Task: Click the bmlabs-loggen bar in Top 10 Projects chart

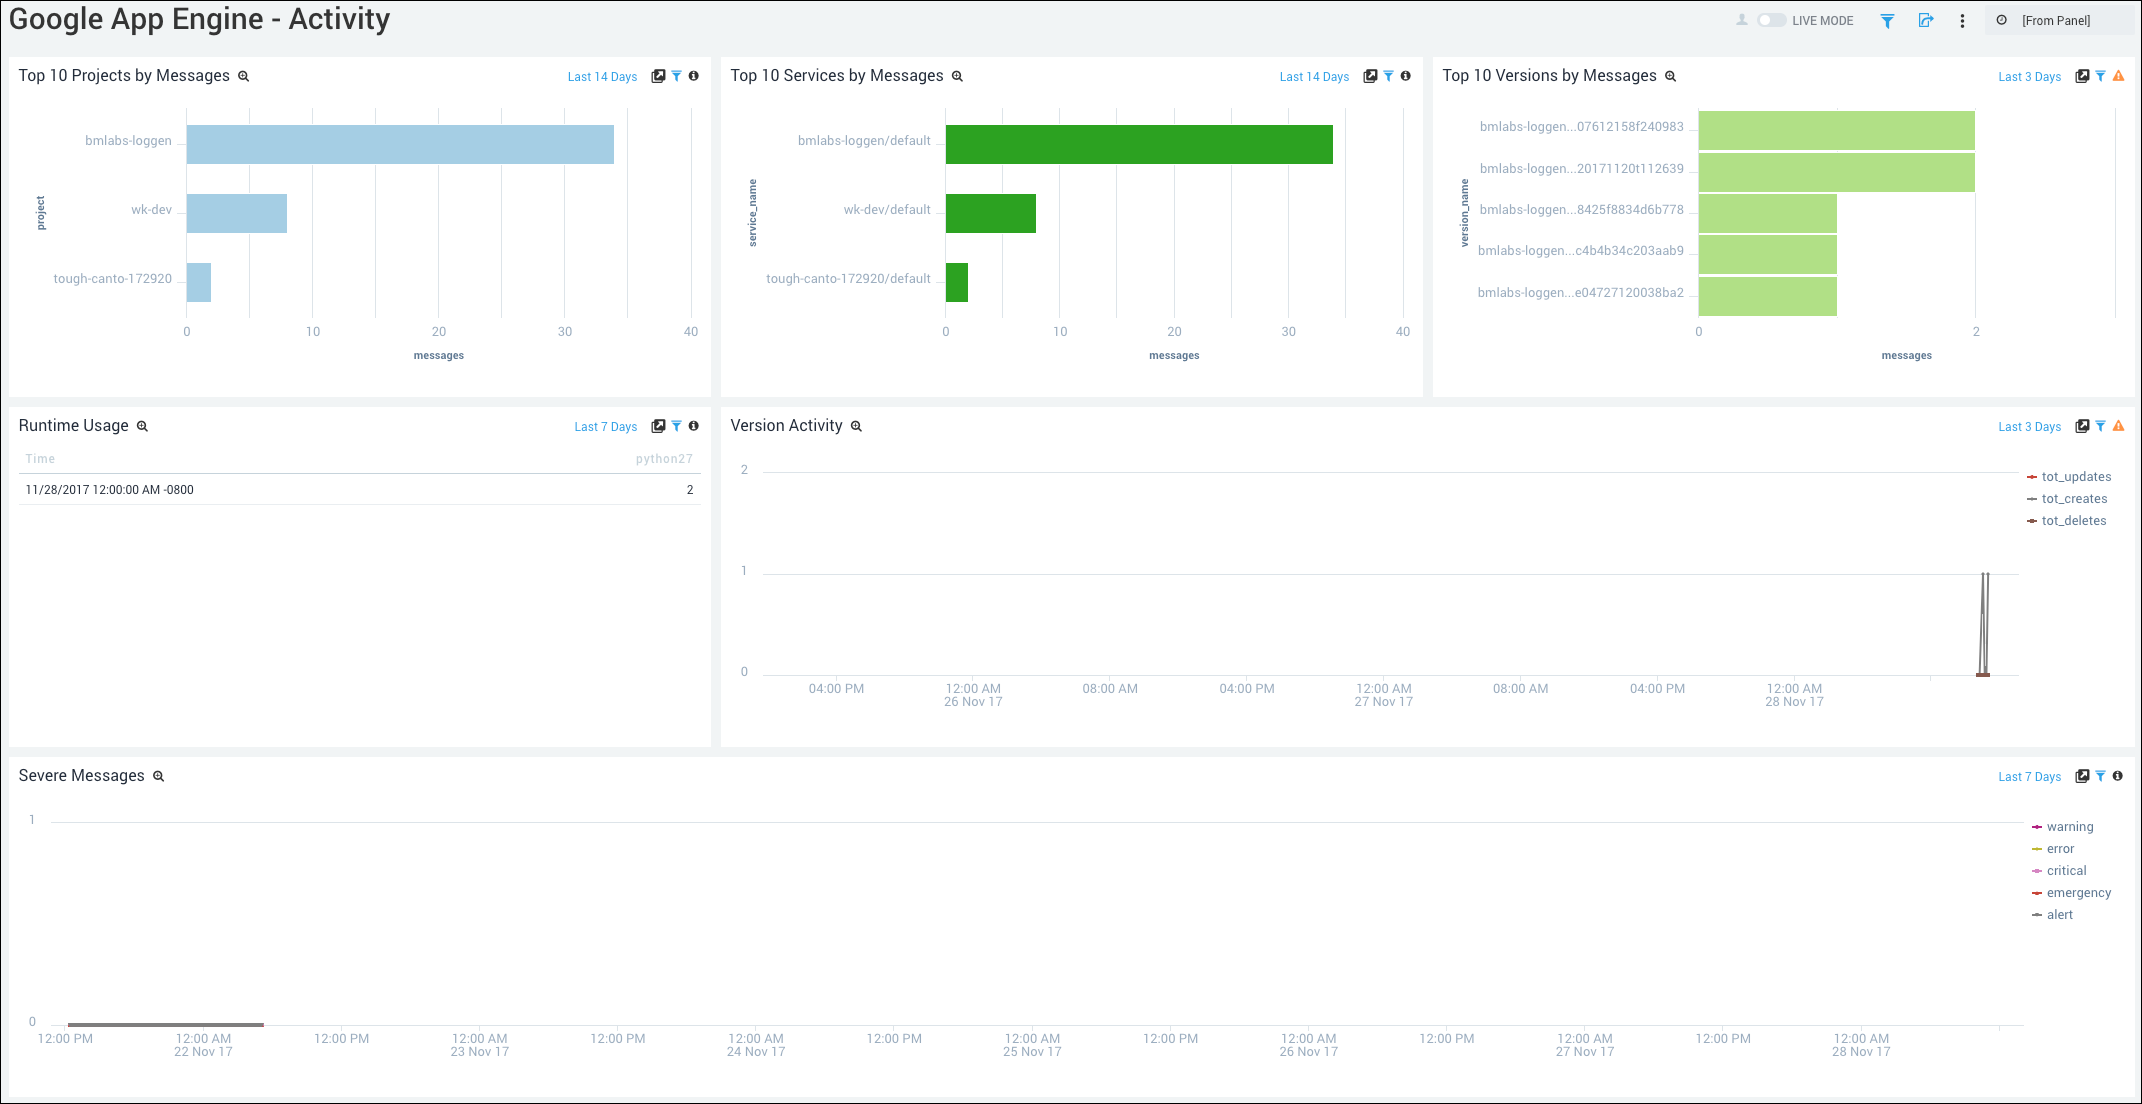Action: pyautogui.click(x=400, y=144)
